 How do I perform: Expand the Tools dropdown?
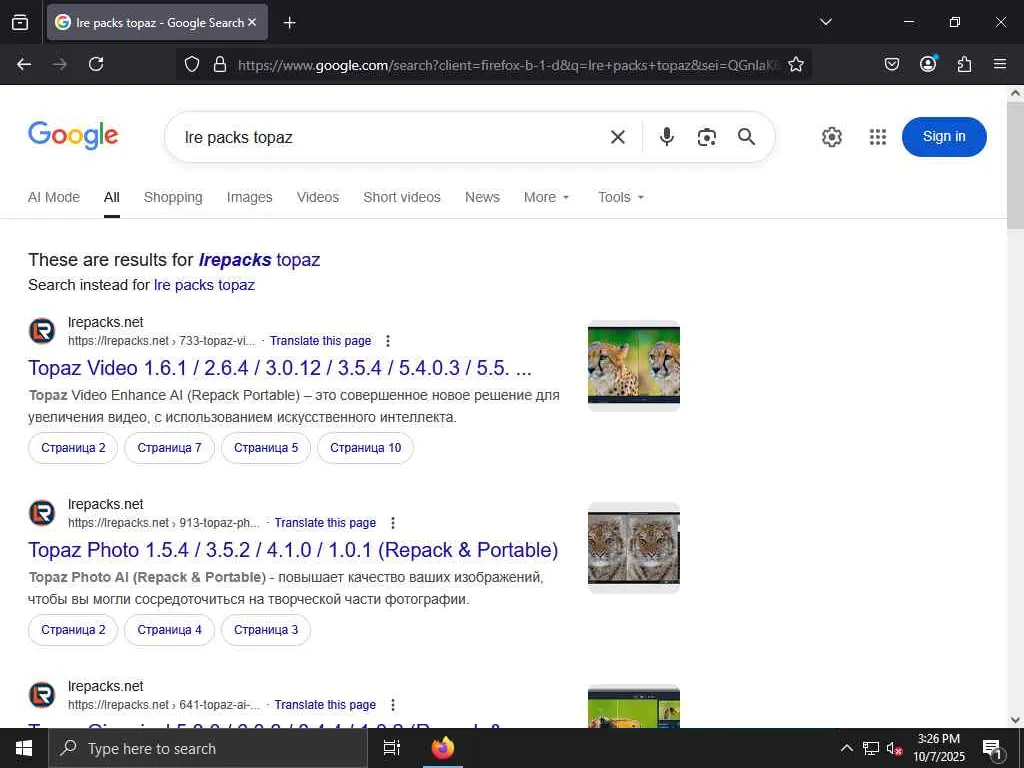(621, 197)
